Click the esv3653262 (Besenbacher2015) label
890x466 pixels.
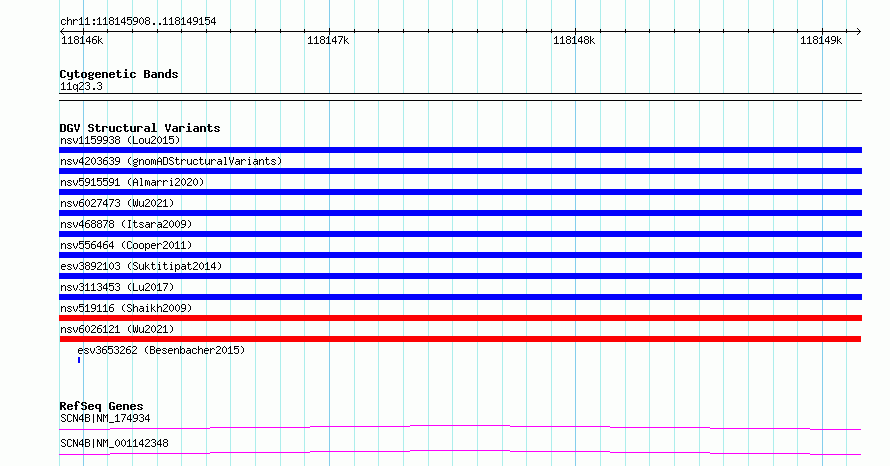(x=161, y=350)
